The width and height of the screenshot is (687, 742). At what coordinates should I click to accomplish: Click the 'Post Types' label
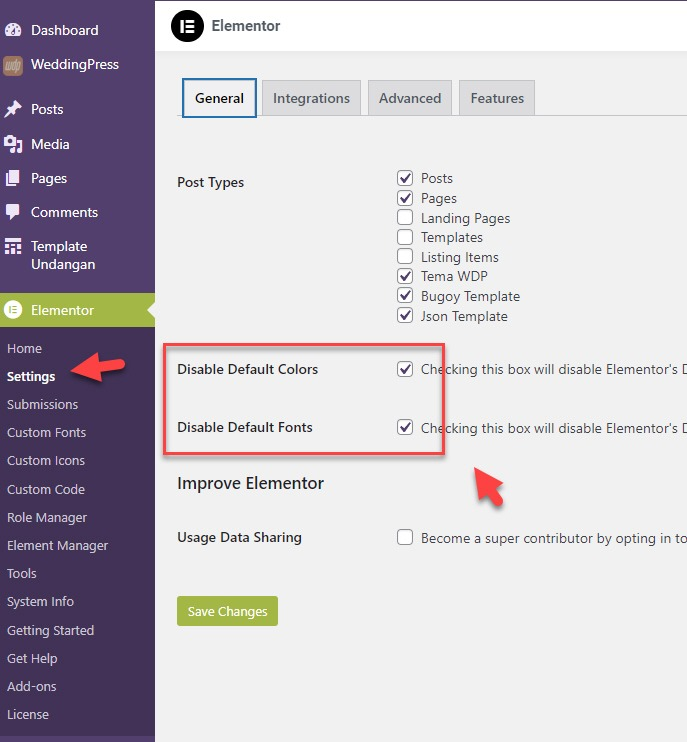pyautogui.click(x=211, y=183)
